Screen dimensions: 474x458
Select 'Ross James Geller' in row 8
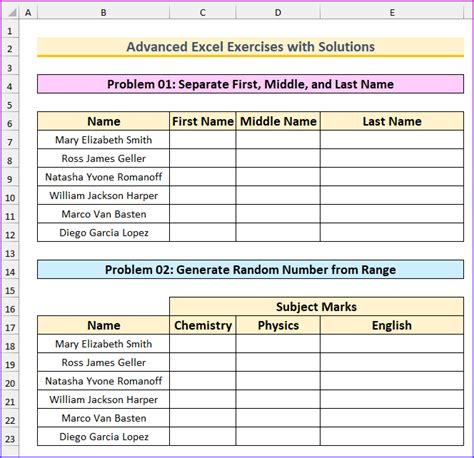pyautogui.click(x=103, y=158)
